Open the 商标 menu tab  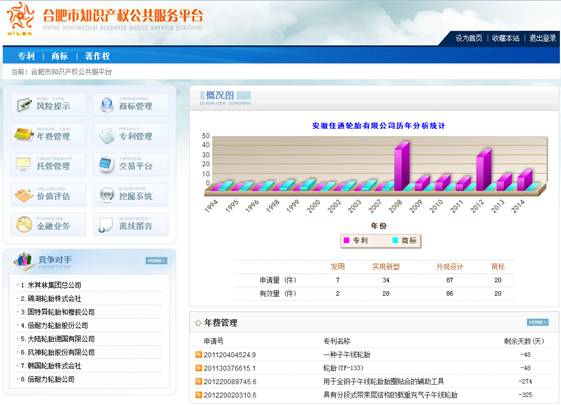(x=59, y=56)
